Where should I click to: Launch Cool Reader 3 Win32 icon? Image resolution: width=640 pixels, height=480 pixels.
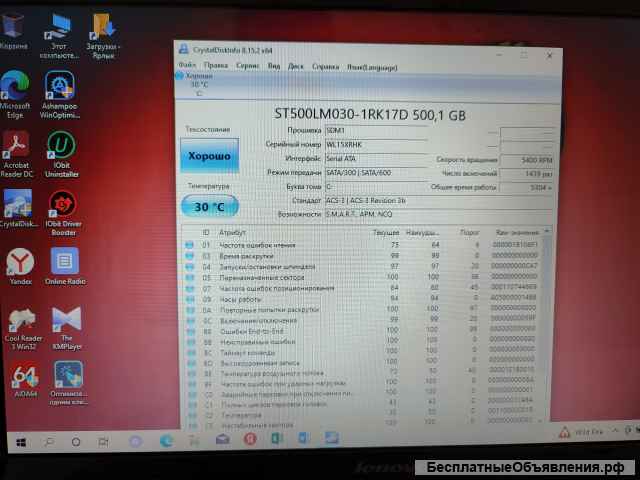[x=23, y=329]
